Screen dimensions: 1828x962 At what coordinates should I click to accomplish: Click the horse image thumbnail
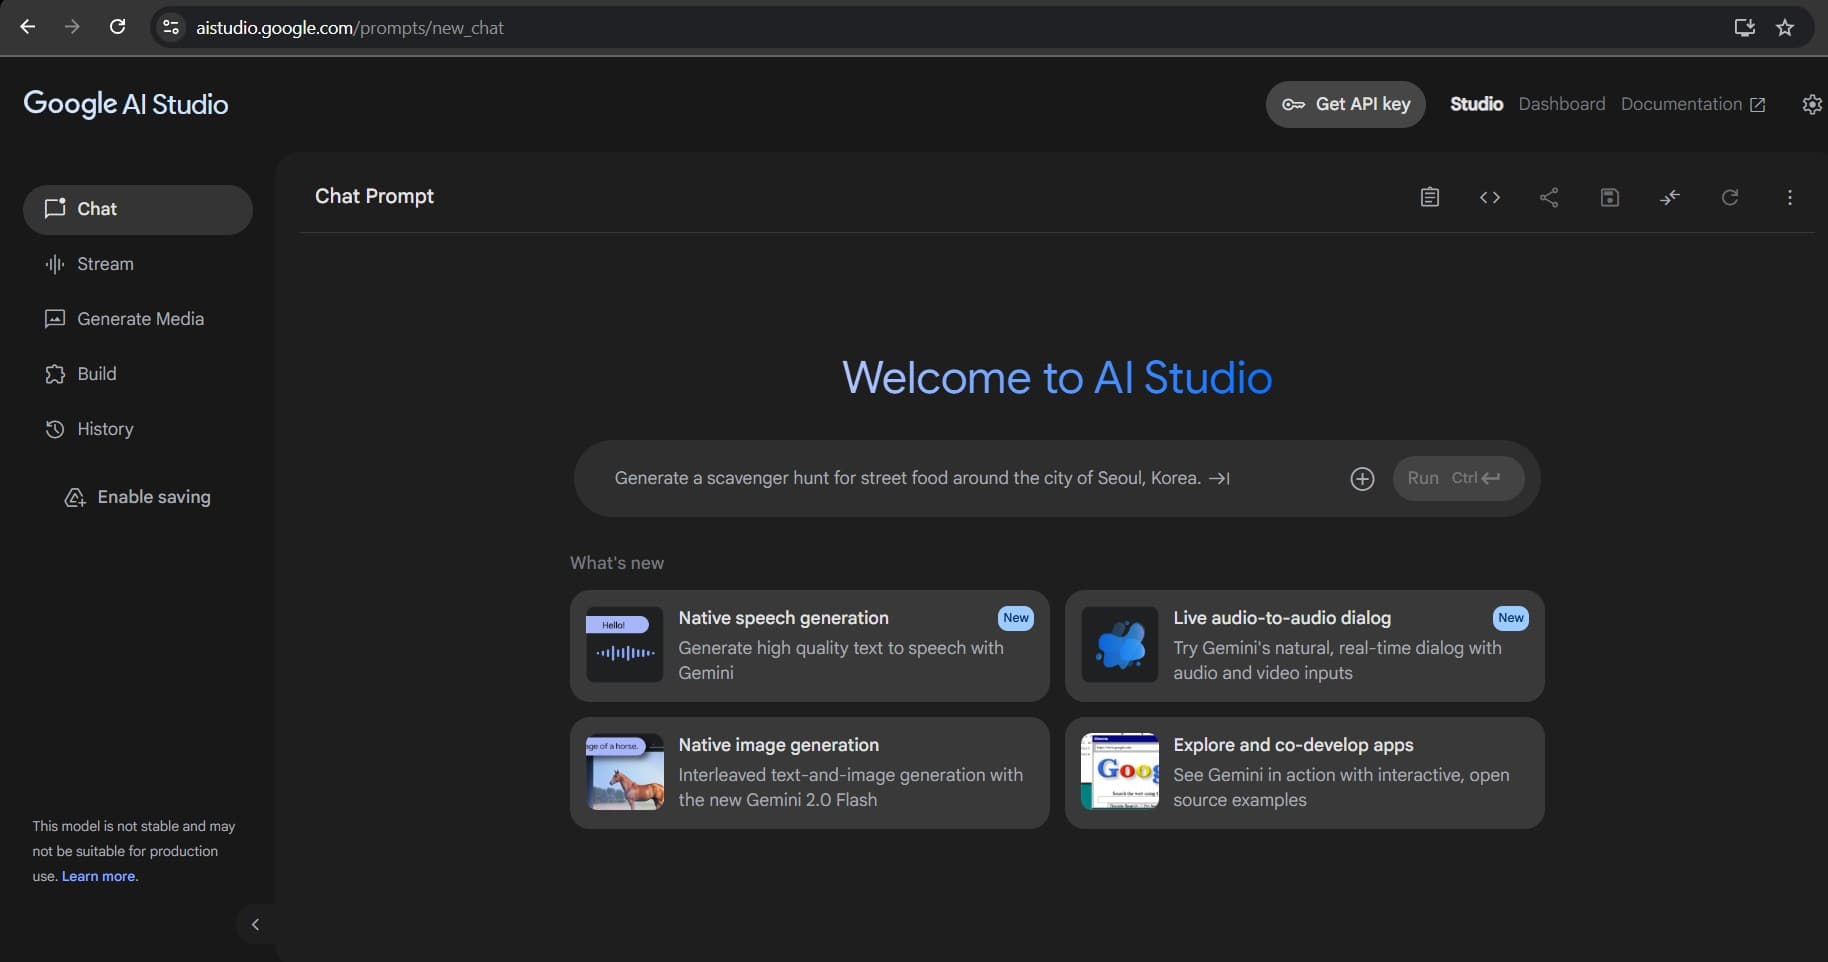625,772
